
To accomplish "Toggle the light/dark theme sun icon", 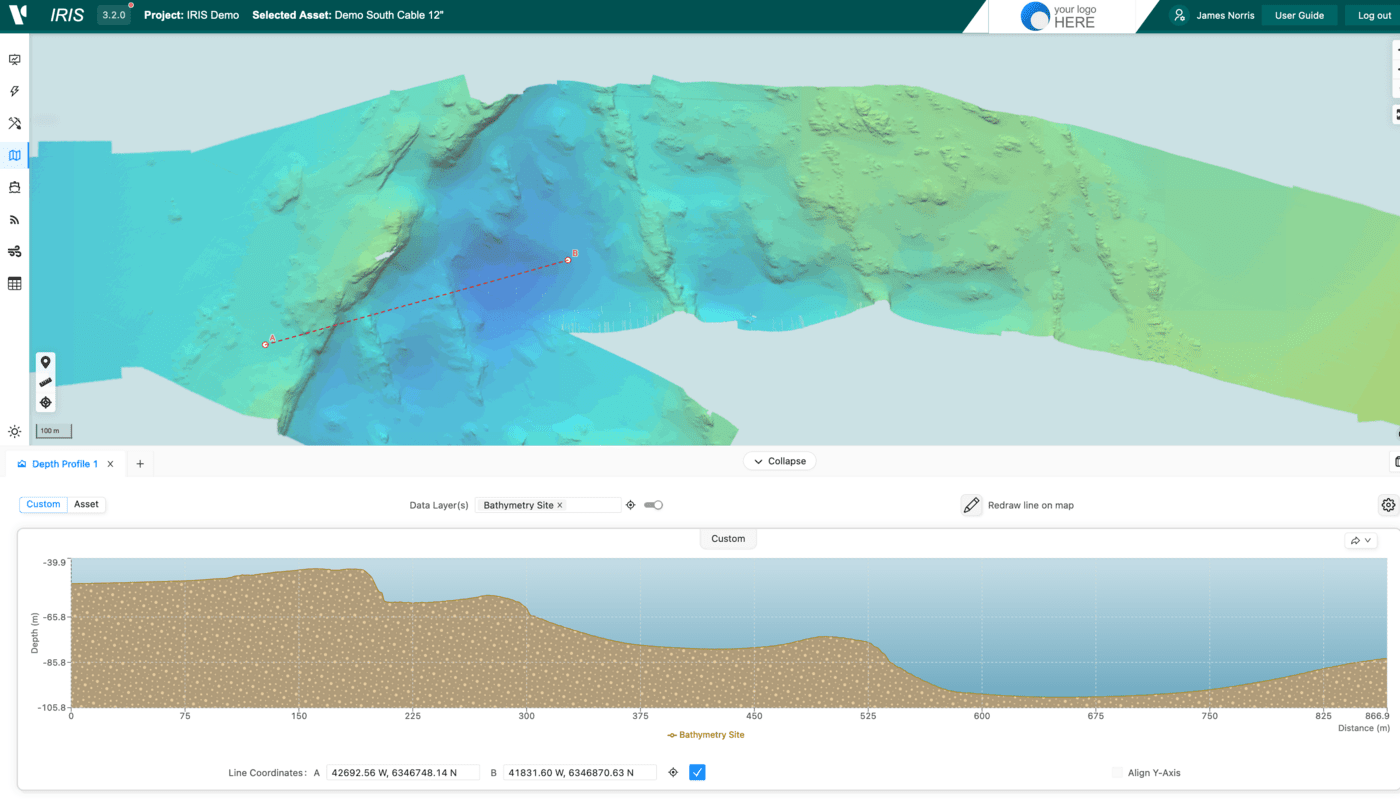I will (x=14, y=432).
